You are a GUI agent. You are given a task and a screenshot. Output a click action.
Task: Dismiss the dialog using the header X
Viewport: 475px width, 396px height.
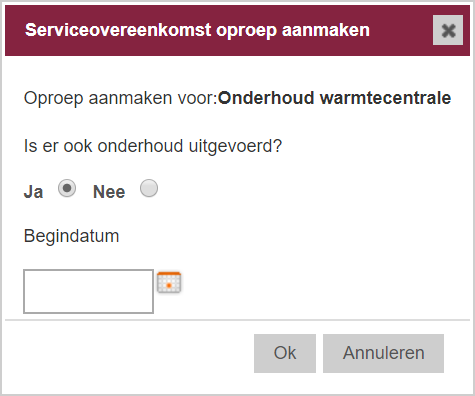coord(448,30)
